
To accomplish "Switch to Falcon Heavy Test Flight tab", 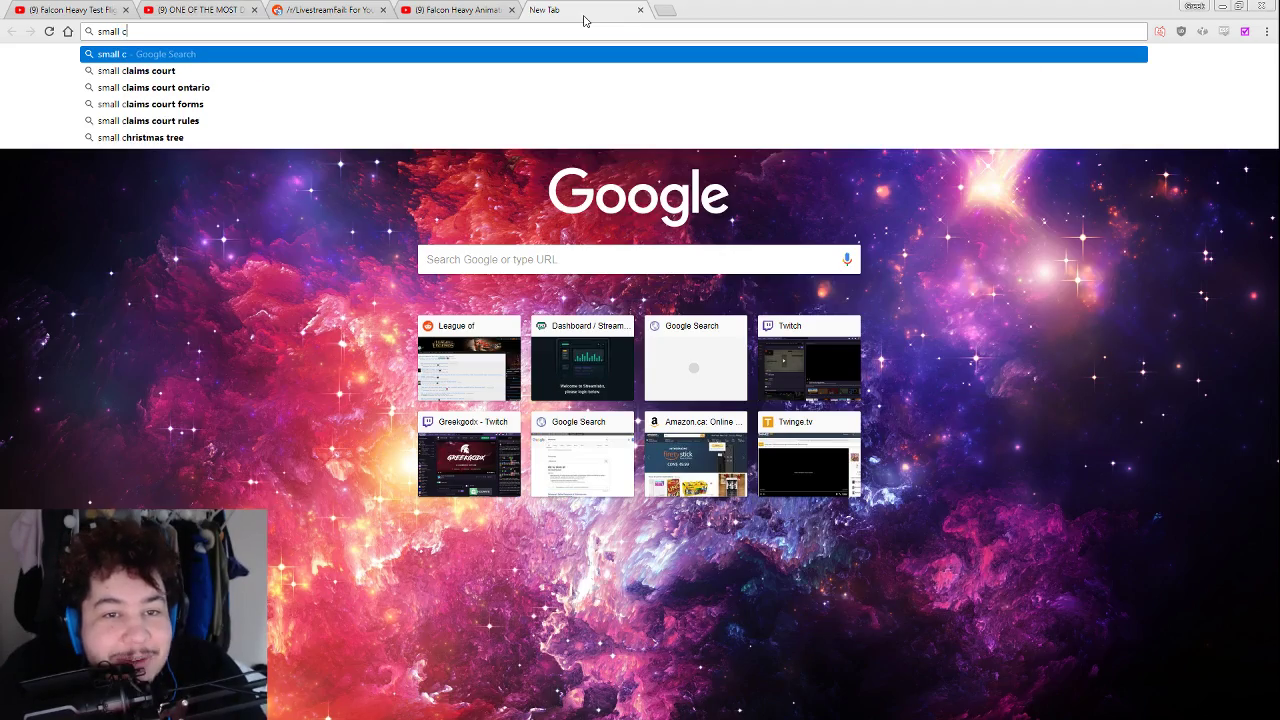I will click(68, 10).
